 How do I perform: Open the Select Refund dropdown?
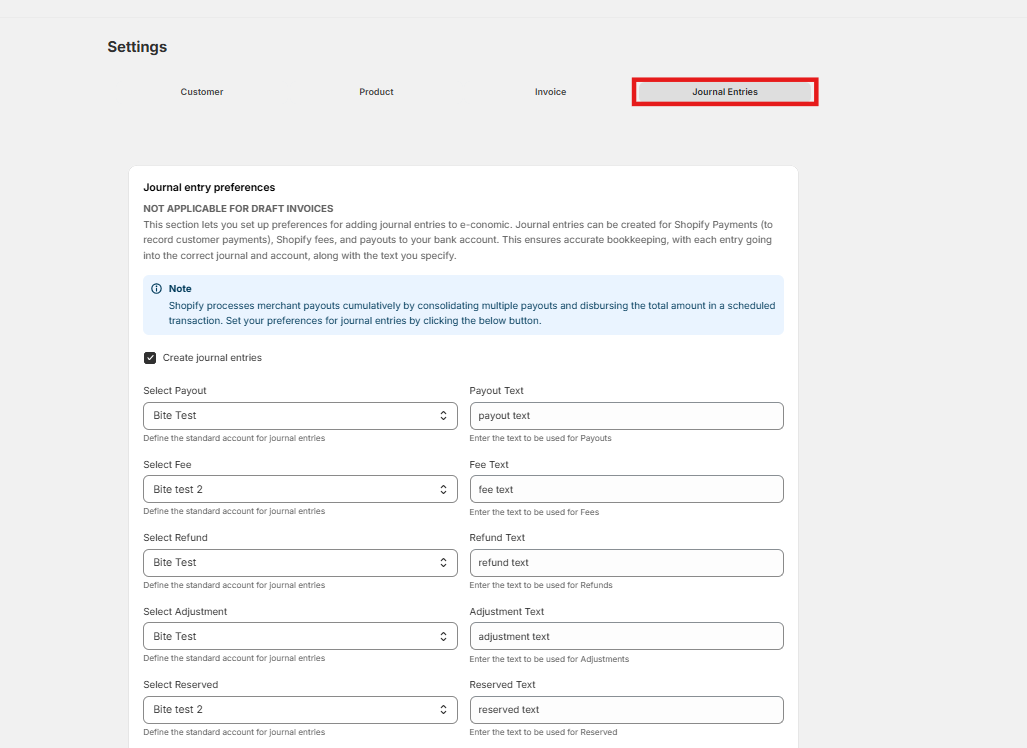pyautogui.click(x=300, y=563)
